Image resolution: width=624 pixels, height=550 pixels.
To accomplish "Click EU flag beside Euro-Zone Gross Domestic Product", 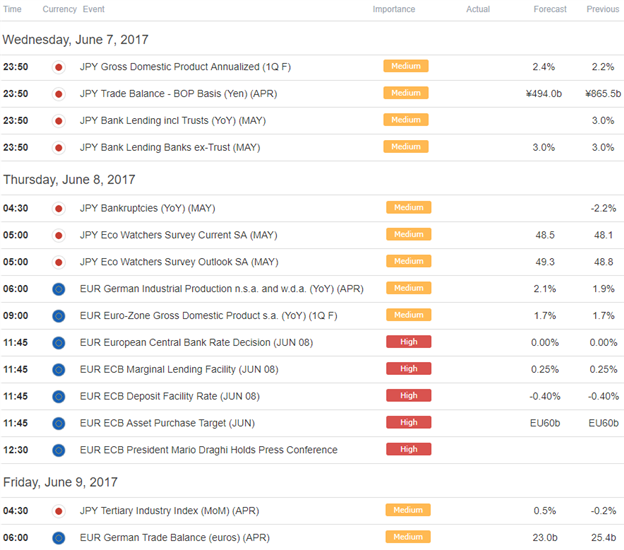I will 58,316.
